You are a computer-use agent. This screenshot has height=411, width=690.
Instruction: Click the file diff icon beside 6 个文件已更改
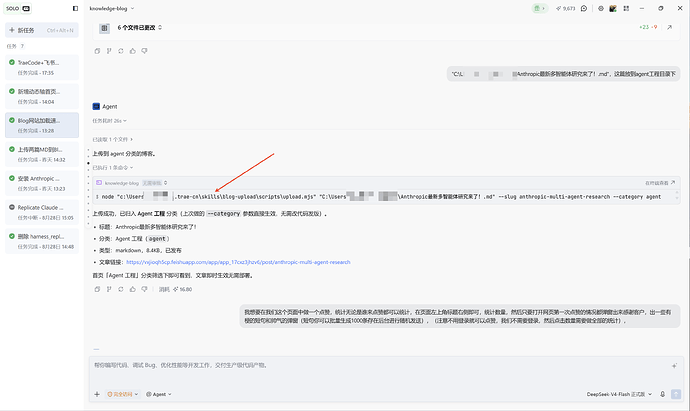[x=104, y=28]
